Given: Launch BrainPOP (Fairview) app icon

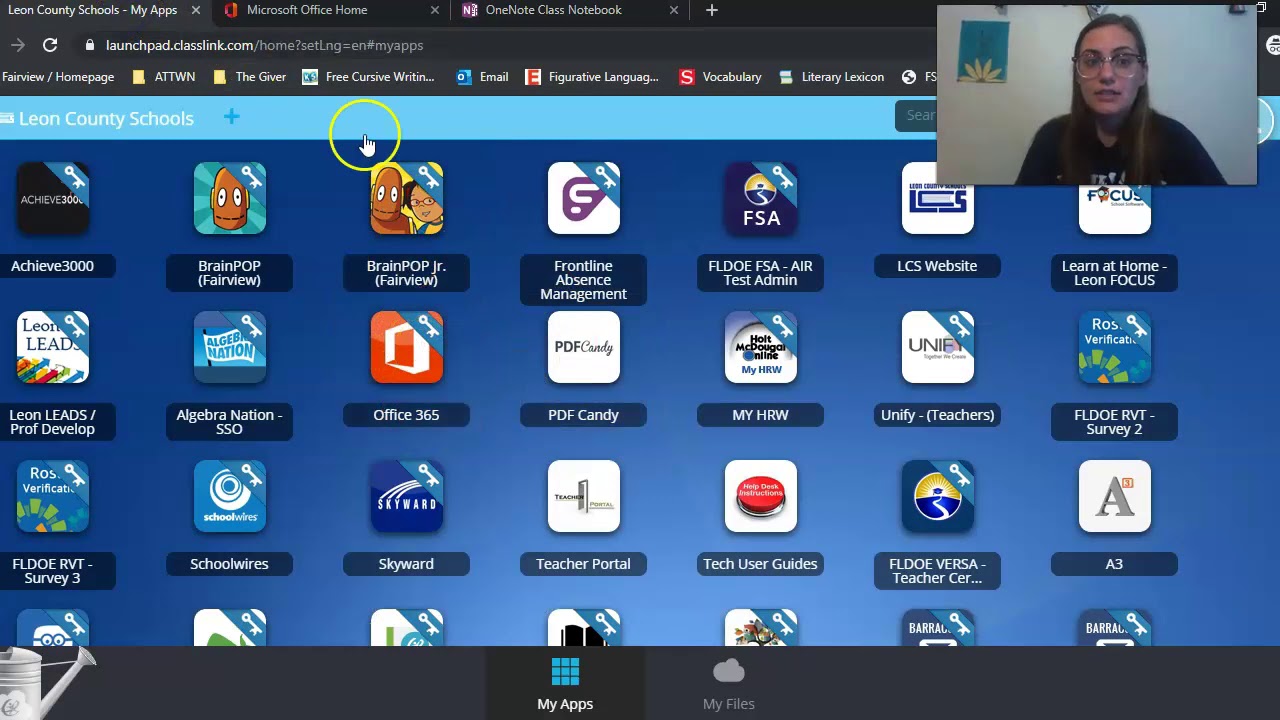Looking at the screenshot, I should click(229, 198).
